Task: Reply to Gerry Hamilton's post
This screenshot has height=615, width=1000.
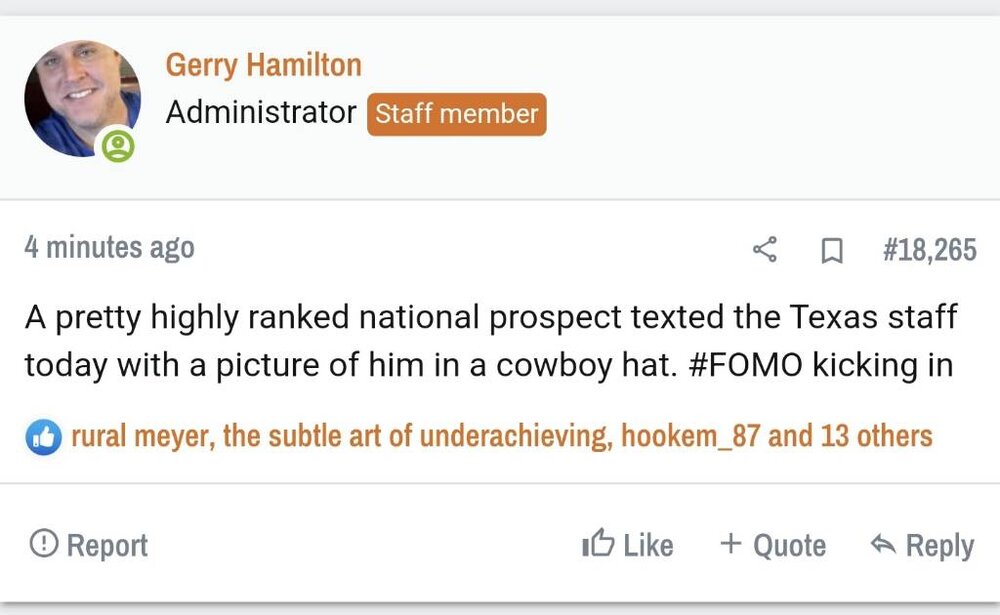Action: point(921,545)
